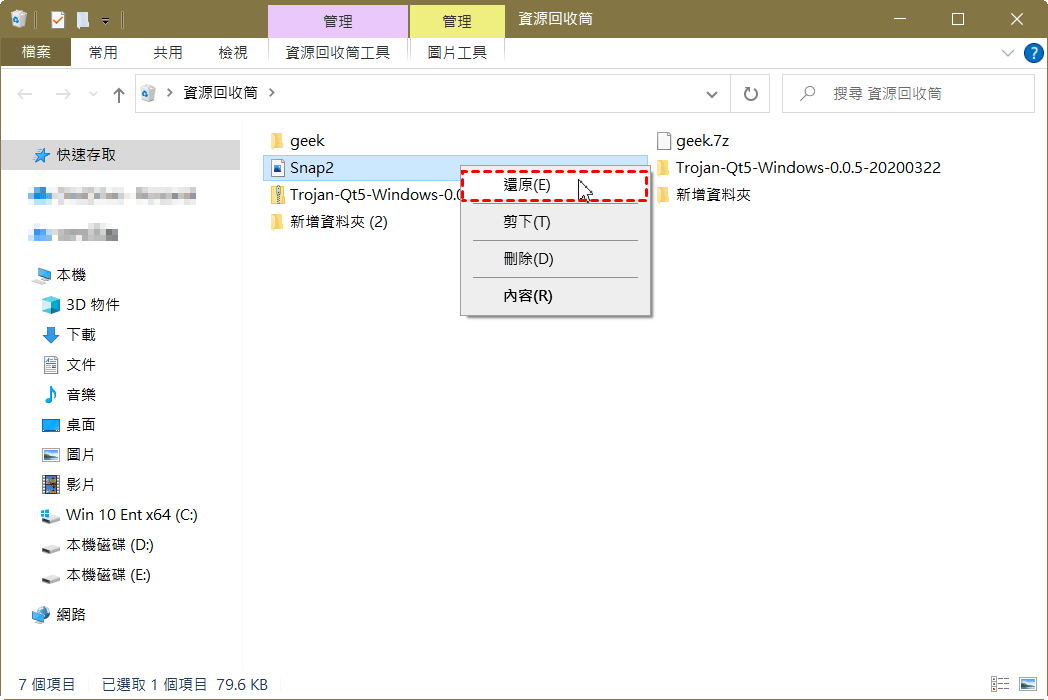Switch to details view in status bar
1048x700 pixels.
click(x=1000, y=684)
